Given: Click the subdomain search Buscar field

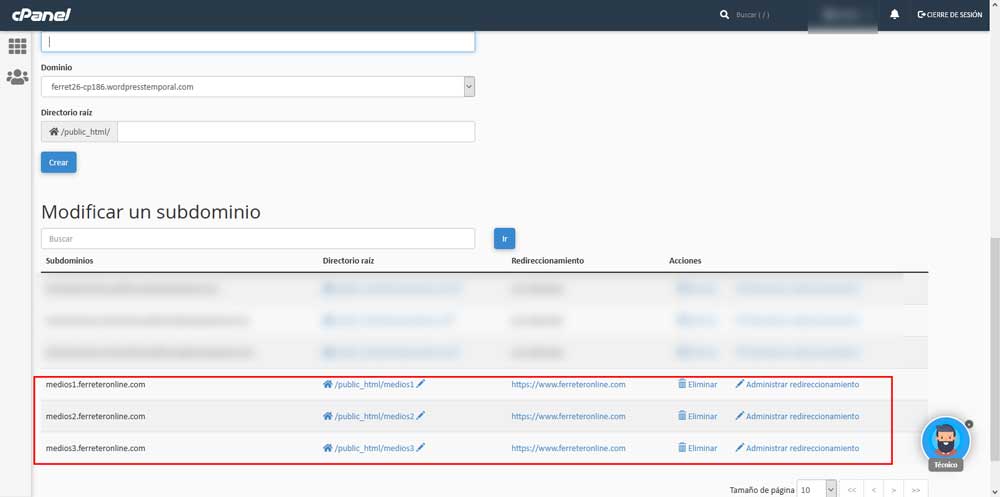Looking at the screenshot, I should click(x=258, y=239).
